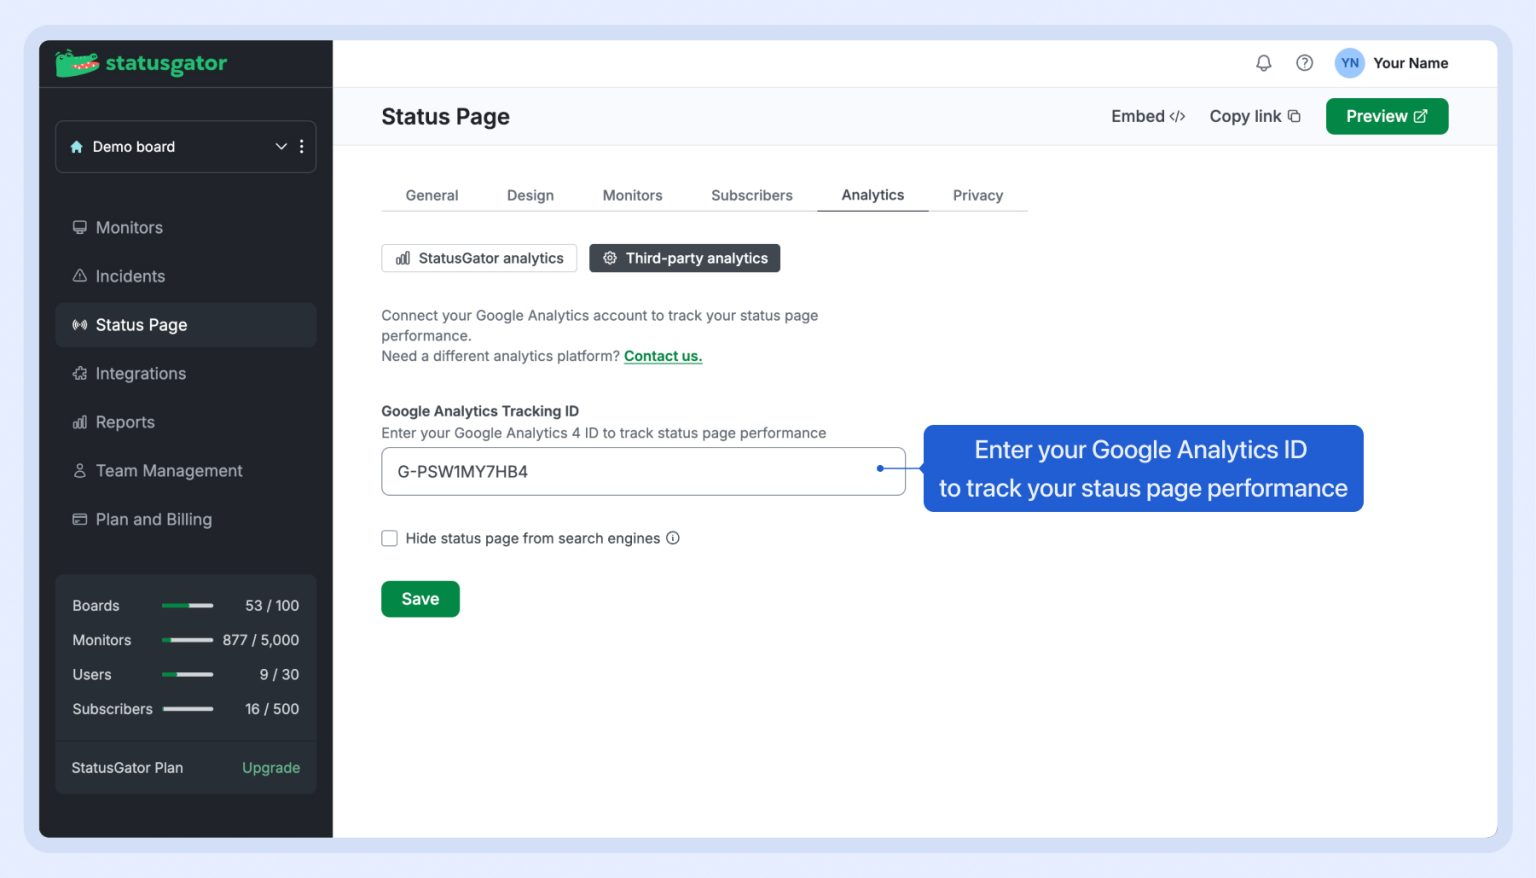Tick Hide status page from search engines
The width and height of the screenshot is (1536, 878).
click(x=390, y=538)
